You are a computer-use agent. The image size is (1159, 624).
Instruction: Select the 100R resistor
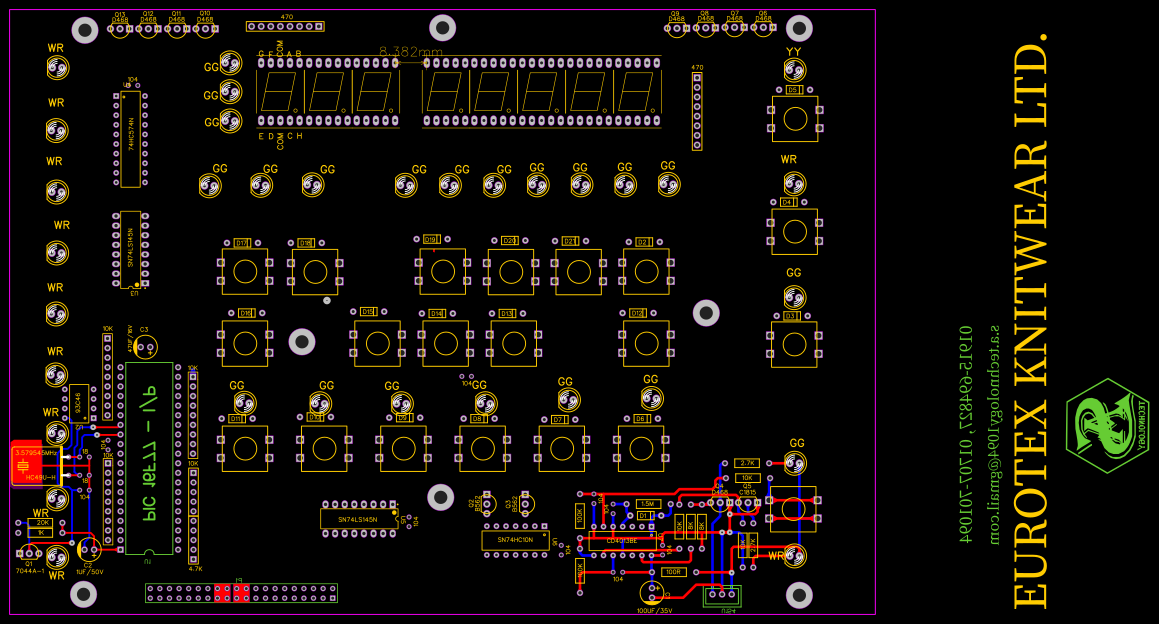point(673,572)
